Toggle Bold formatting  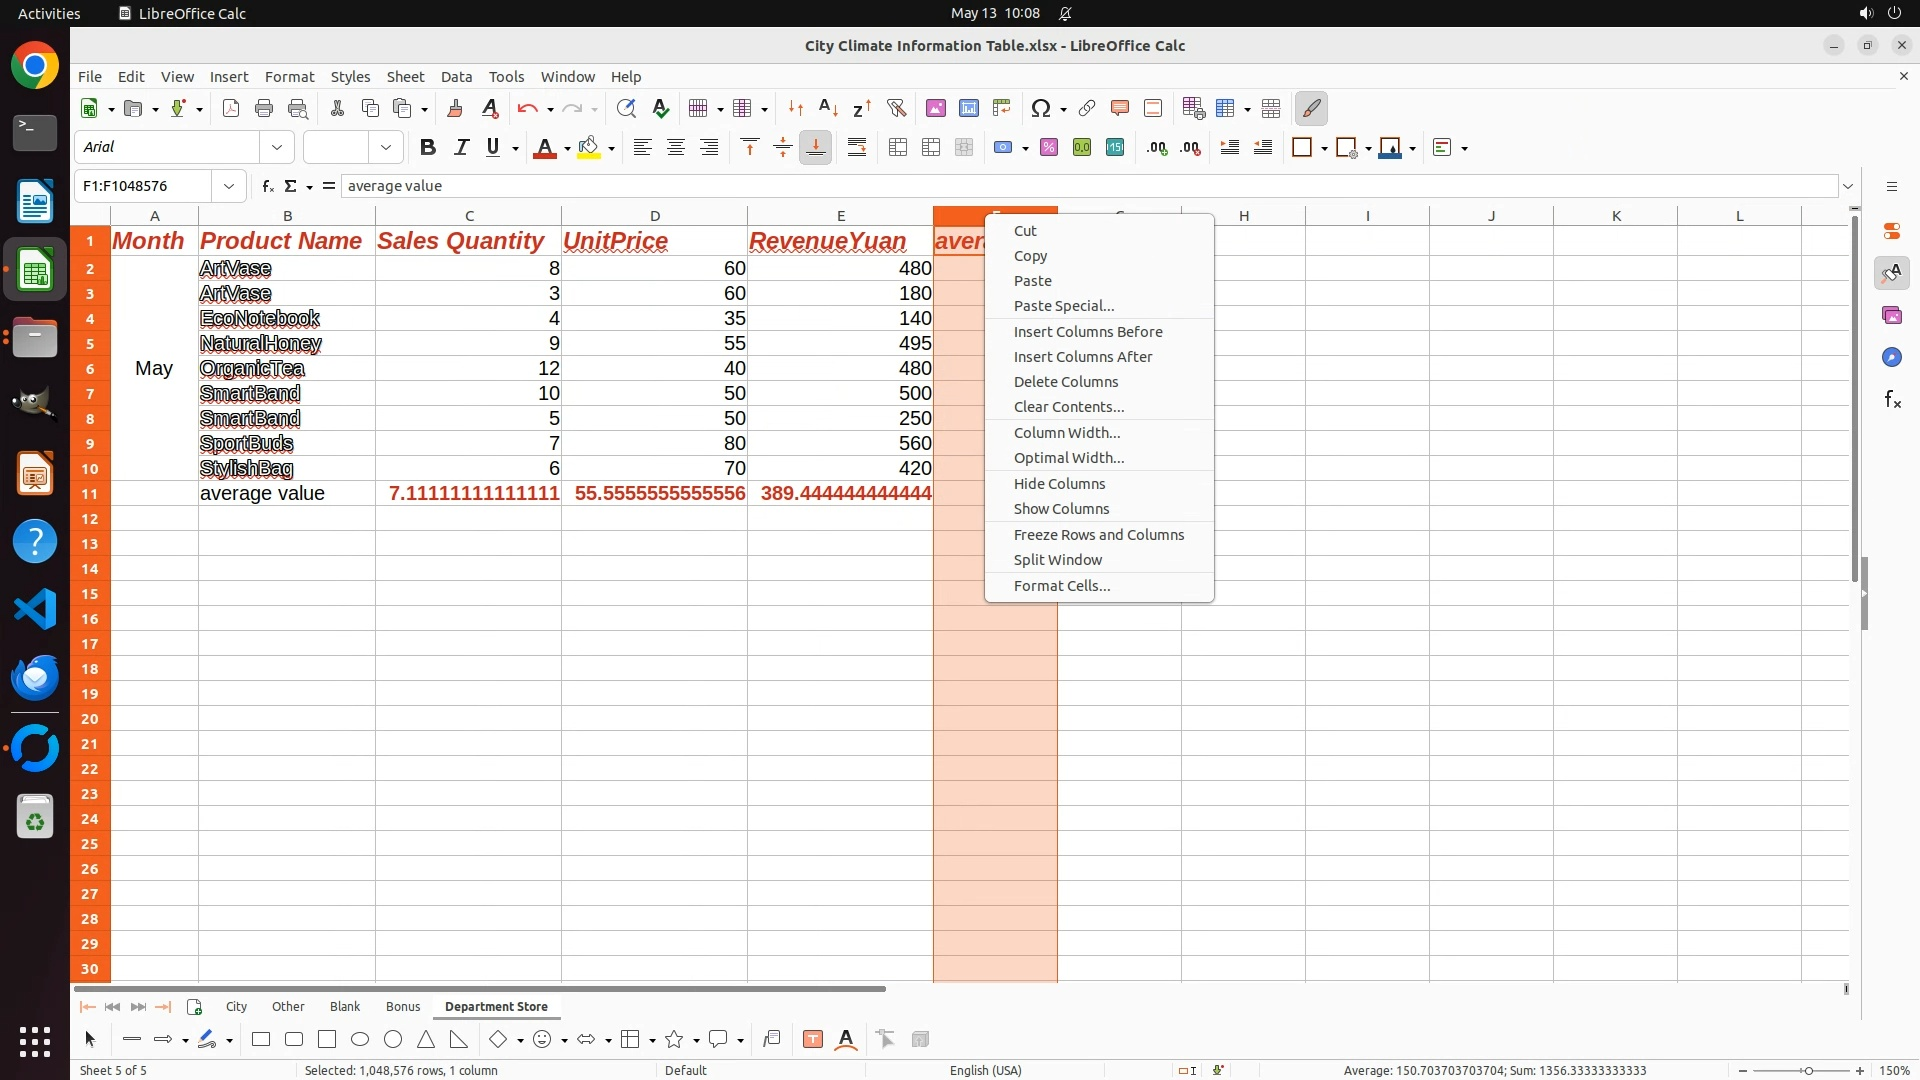pyautogui.click(x=428, y=147)
